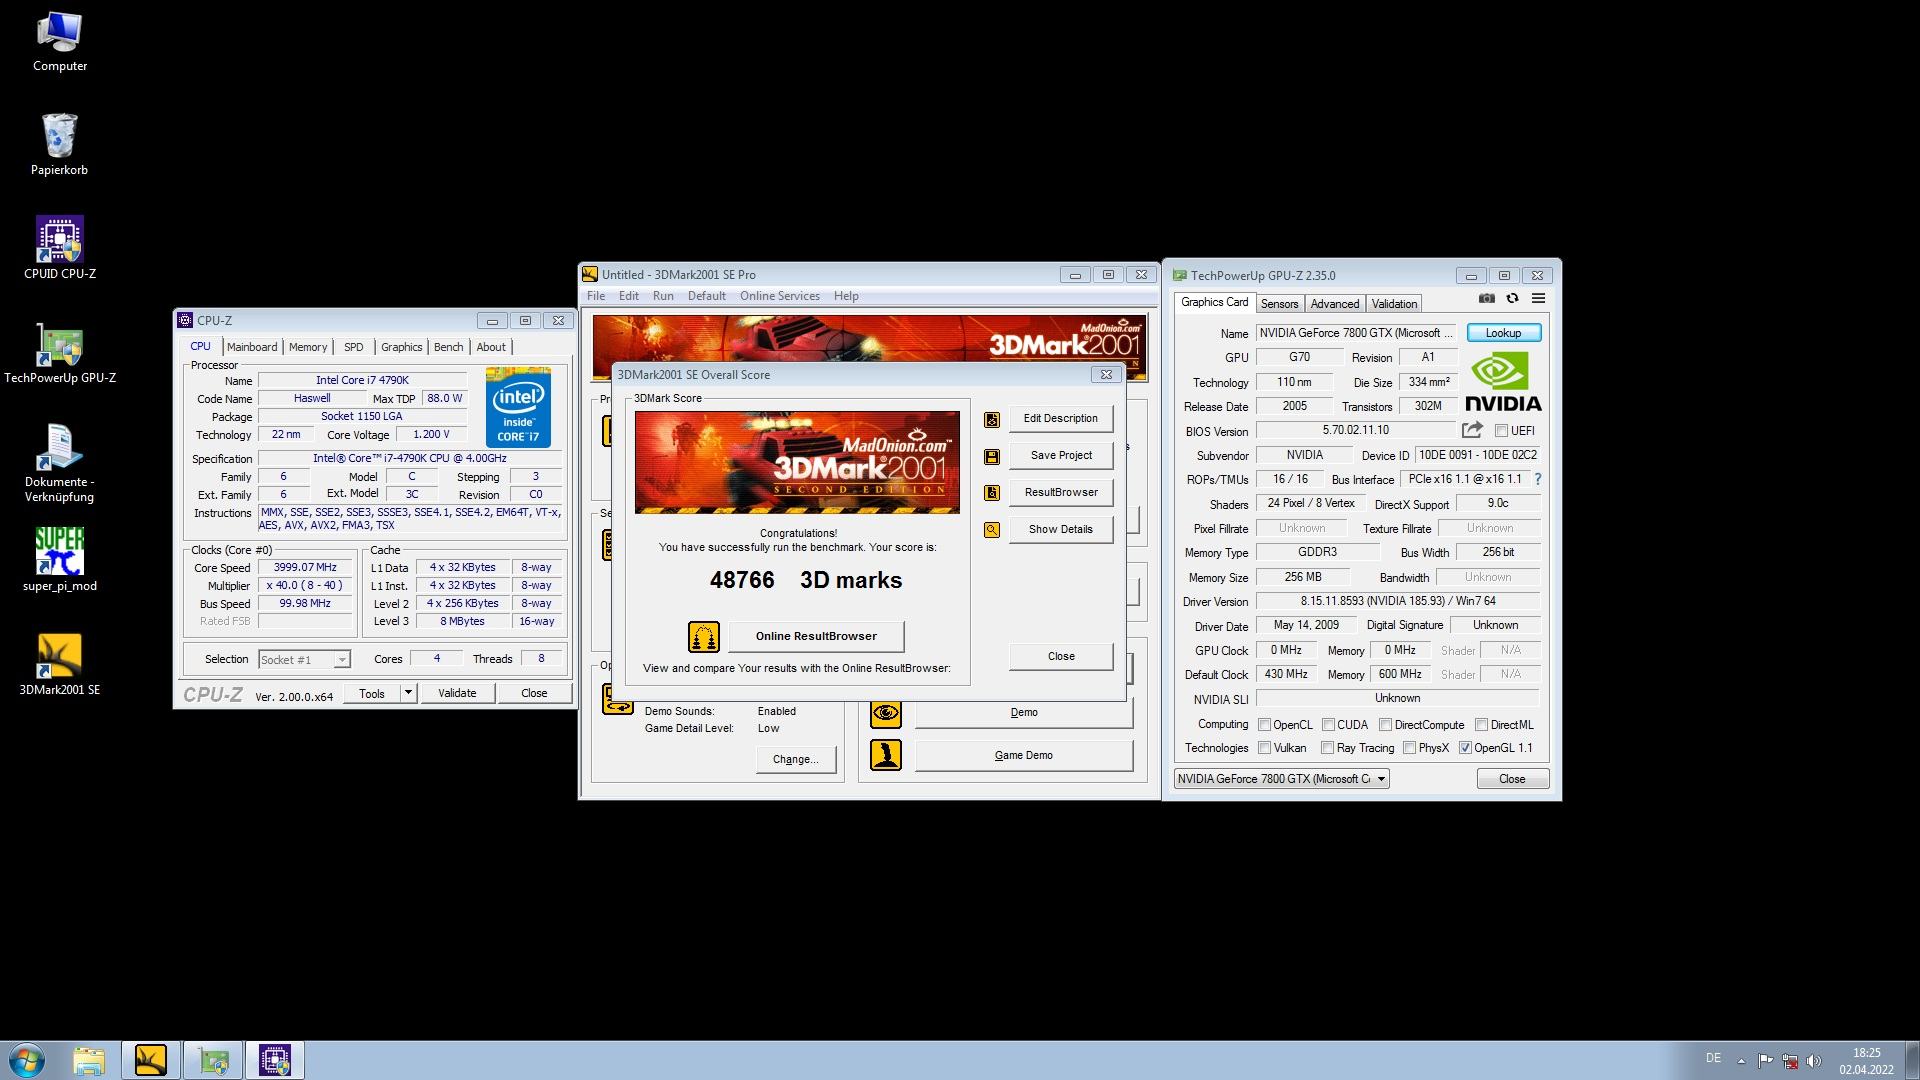Switch to GPU-Z Sensors tab
1920x1080 pixels.
coord(1279,304)
